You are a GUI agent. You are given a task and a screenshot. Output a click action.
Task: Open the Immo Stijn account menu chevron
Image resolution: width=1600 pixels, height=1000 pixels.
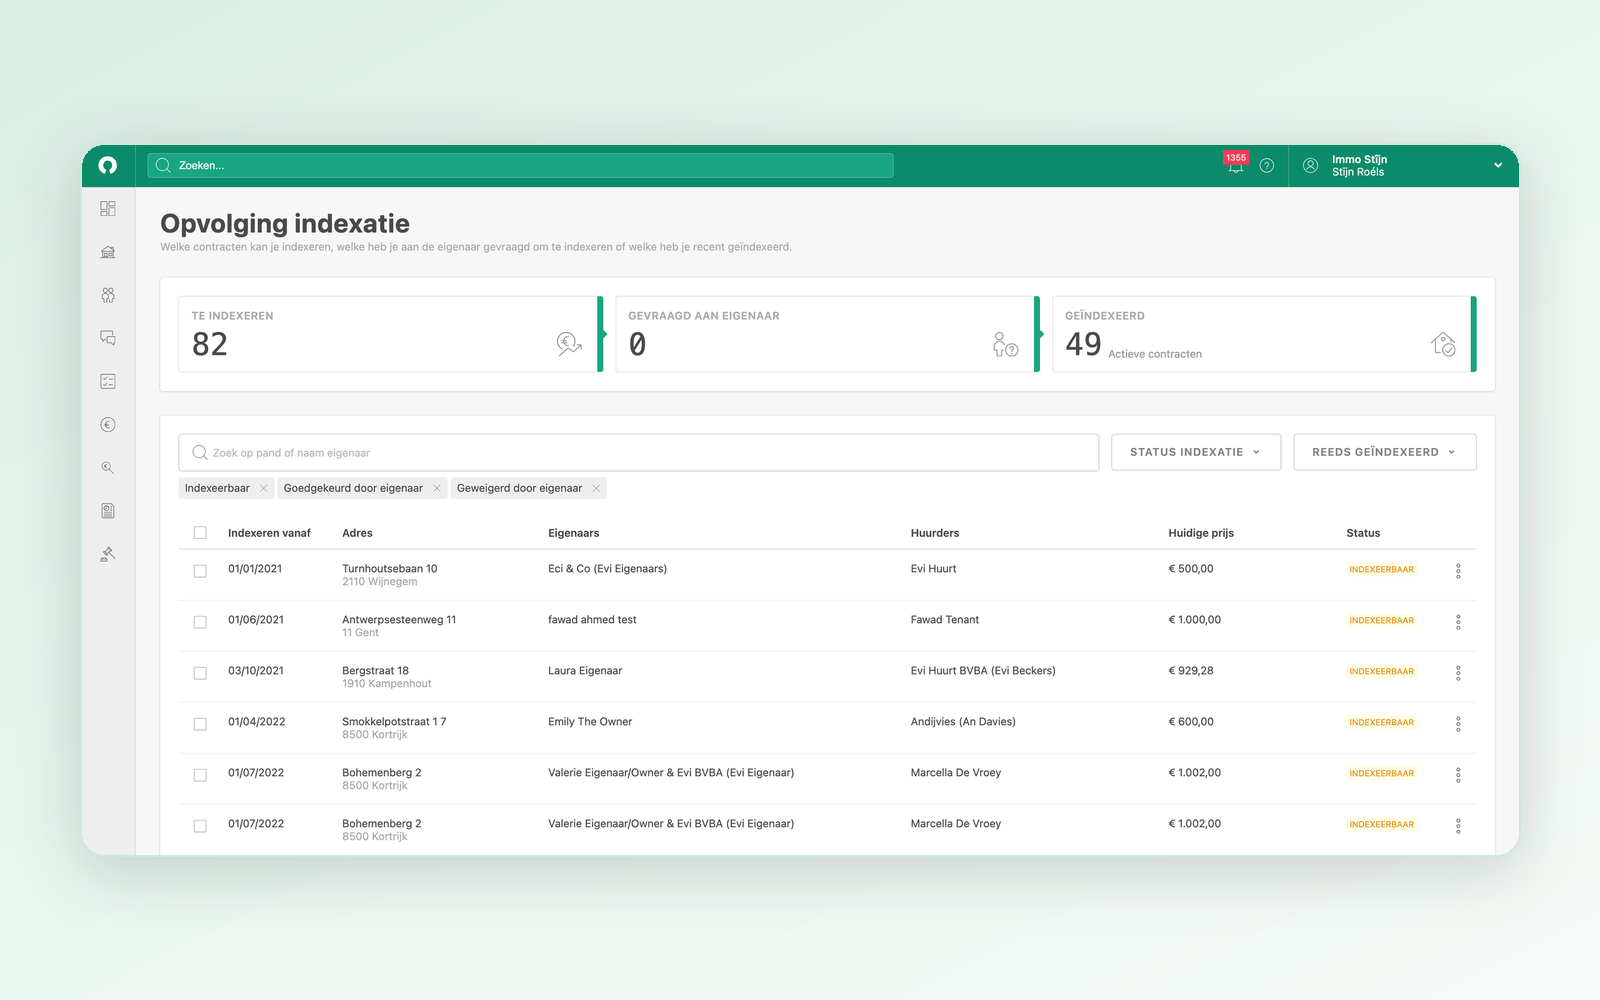(x=1498, y=166)
